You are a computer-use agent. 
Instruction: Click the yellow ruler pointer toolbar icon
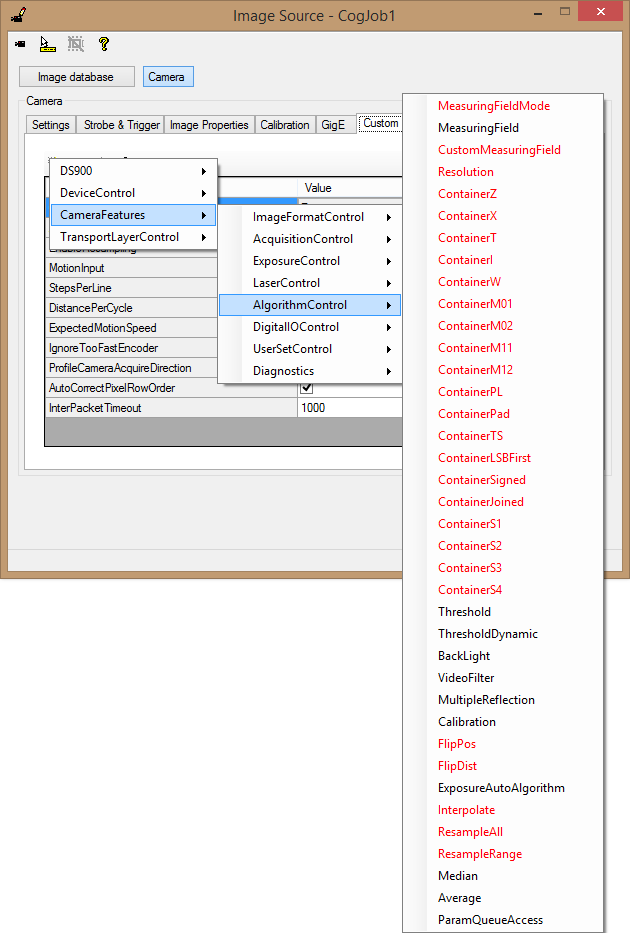[47, 44]
